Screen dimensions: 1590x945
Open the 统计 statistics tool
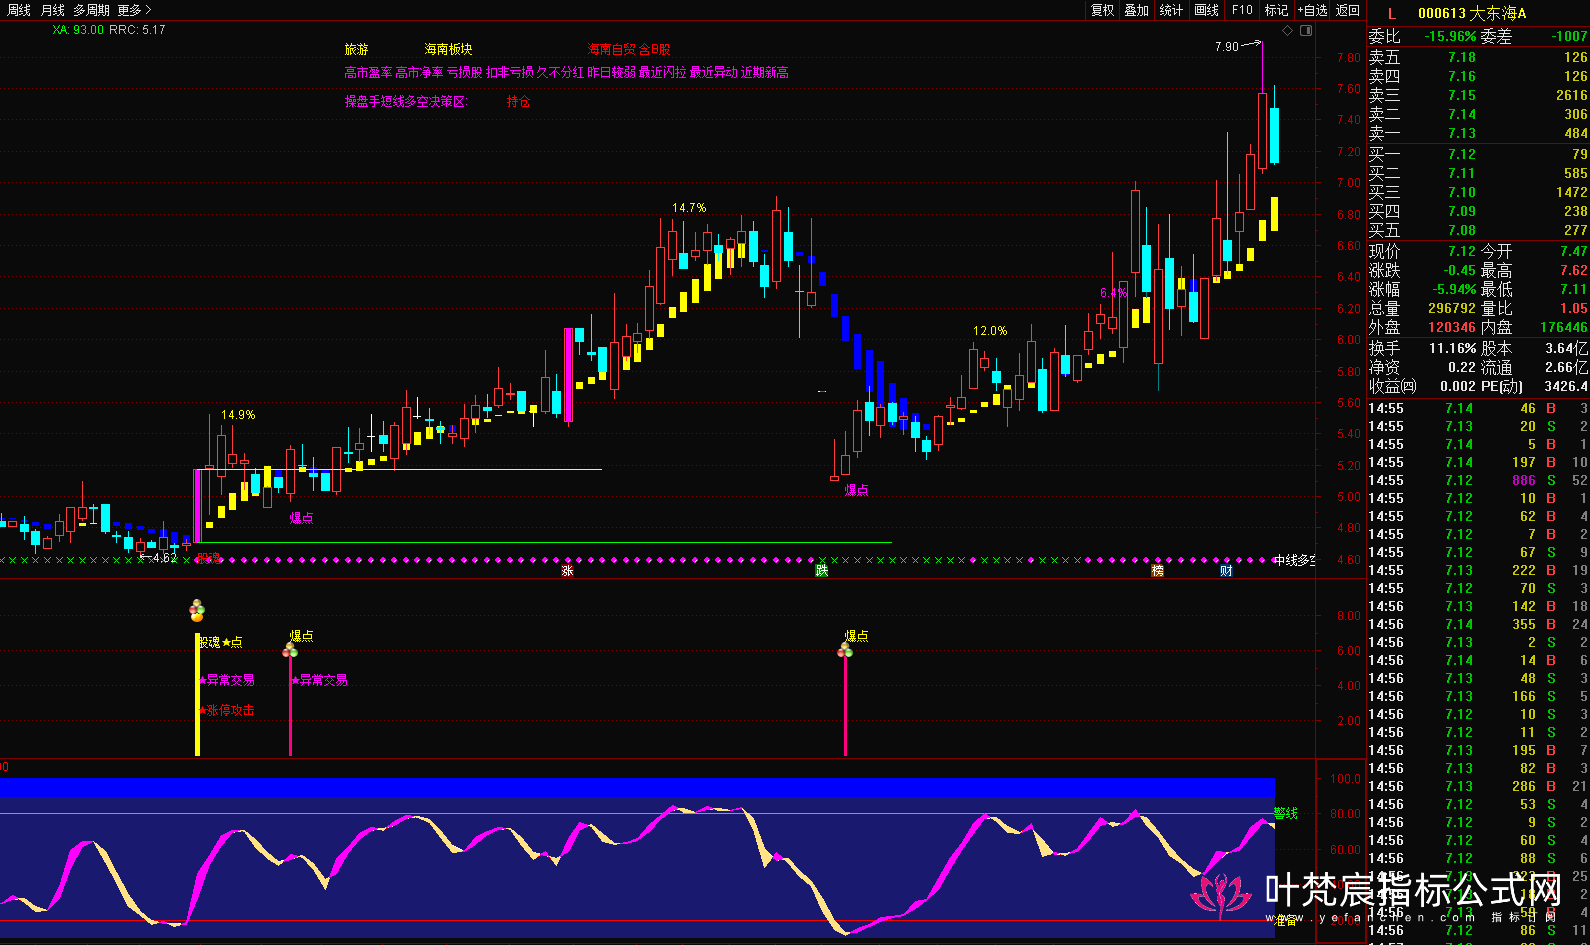1172,10
